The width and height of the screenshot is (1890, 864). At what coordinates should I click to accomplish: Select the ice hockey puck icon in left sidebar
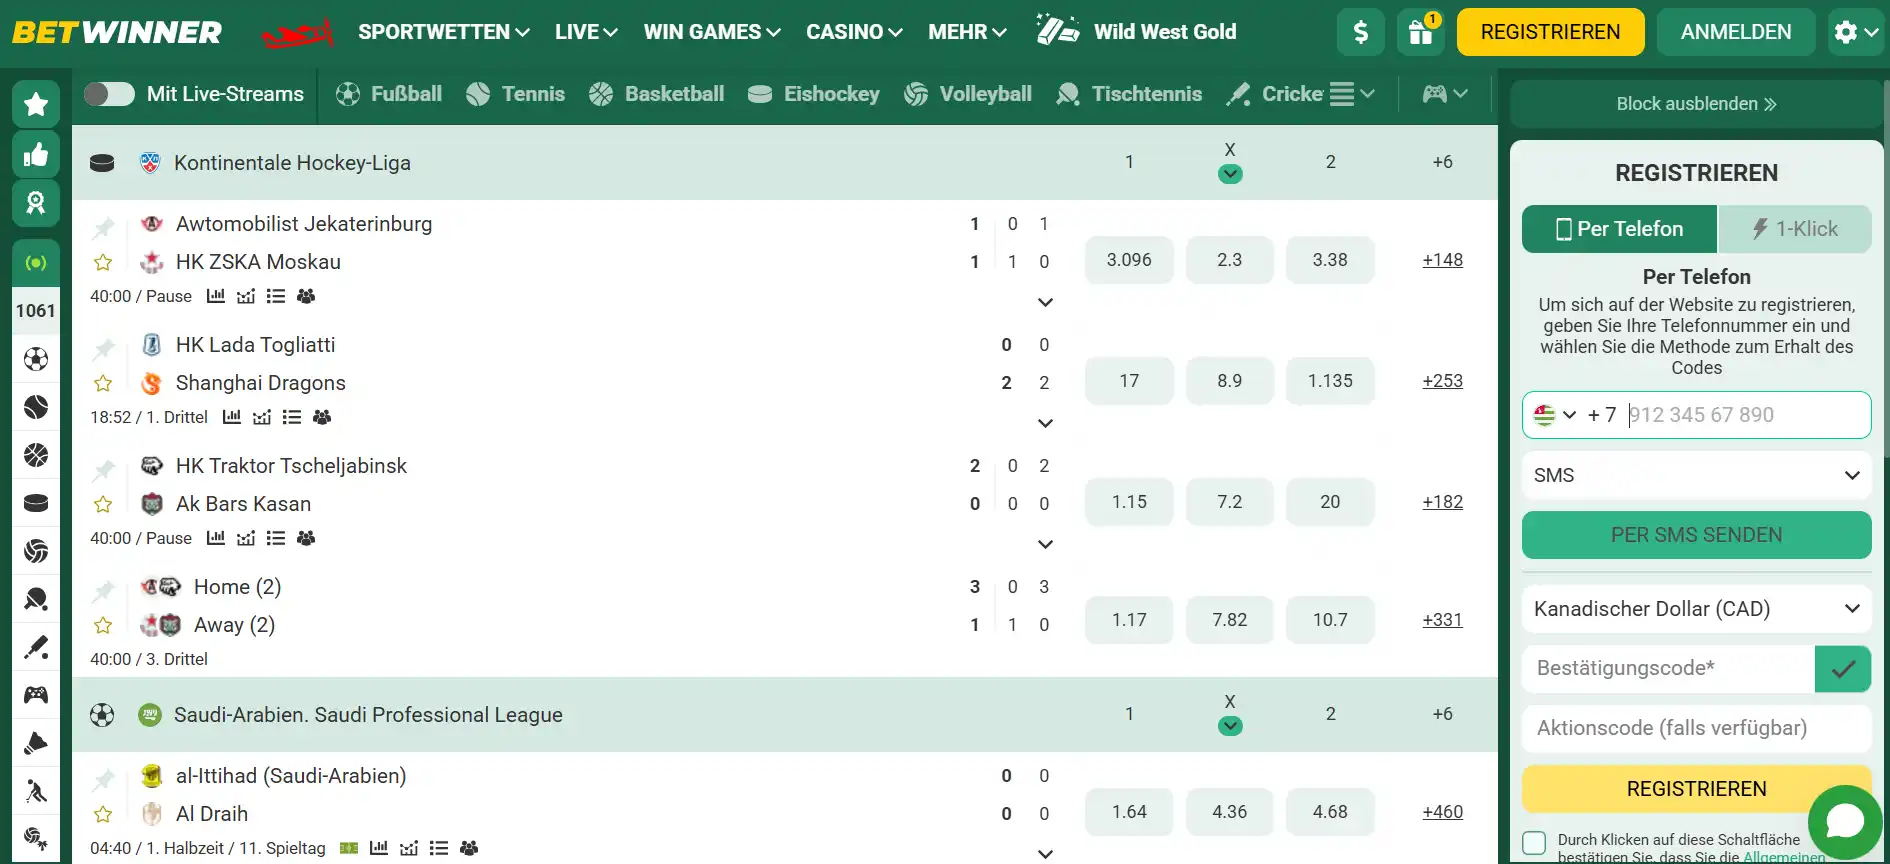click(x=36, y=503)
